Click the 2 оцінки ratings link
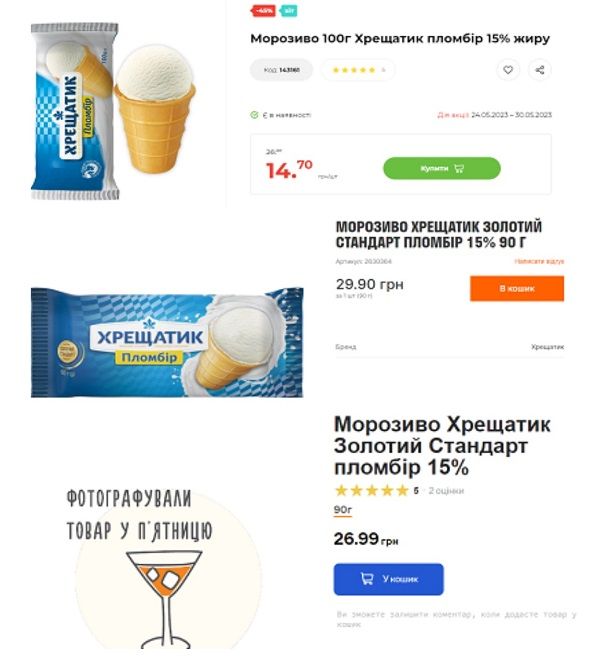This screenshot has width=600, height=660. pyautogui.click(x=446, y=491)
